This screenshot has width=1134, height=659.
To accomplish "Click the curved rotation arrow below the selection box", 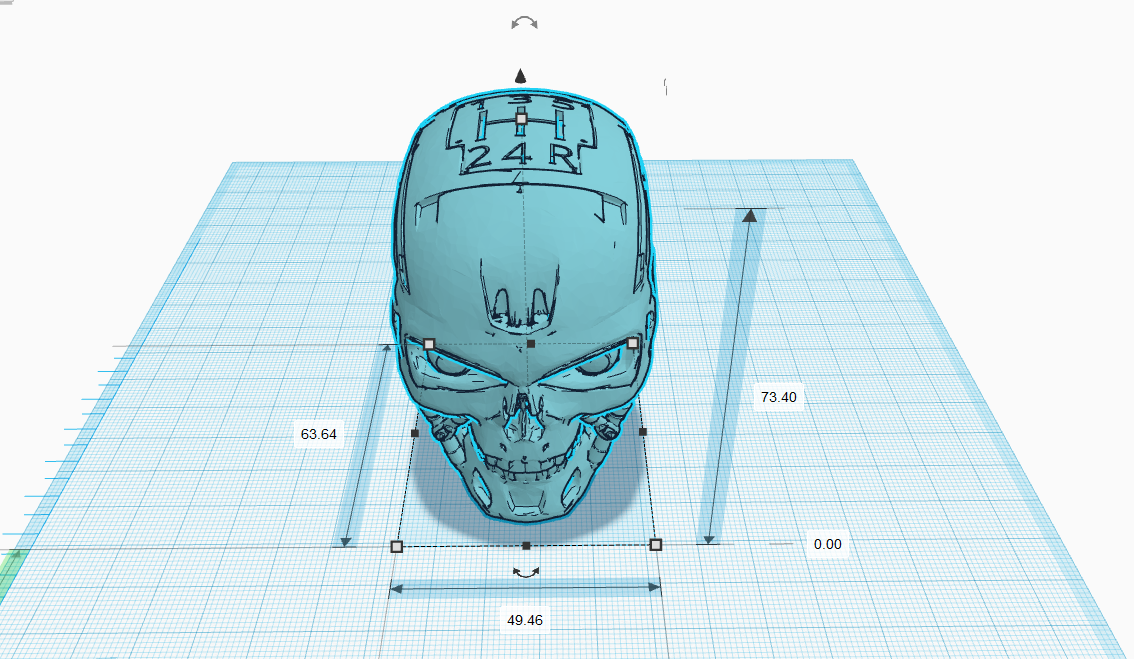I will point(526,572).
